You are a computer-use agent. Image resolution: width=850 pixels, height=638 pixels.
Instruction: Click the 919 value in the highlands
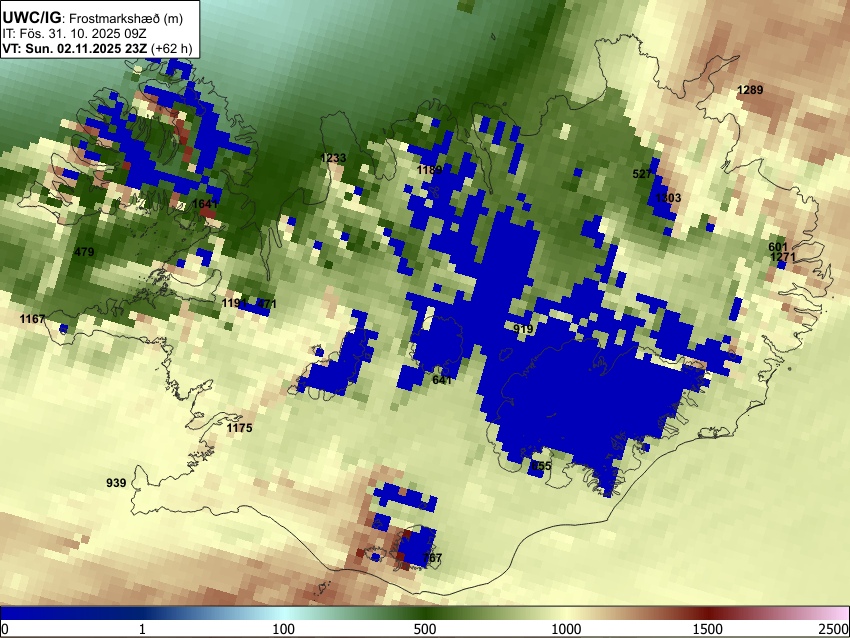click(x=523, y=329)
